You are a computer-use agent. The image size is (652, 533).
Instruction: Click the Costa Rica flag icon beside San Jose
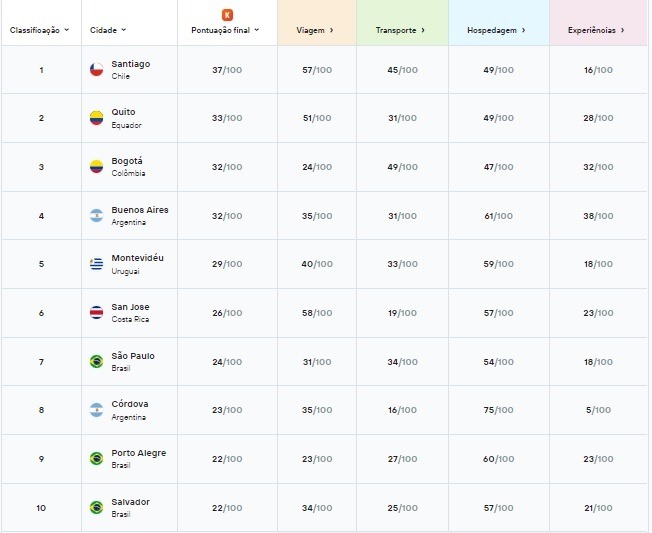[96, 313]
